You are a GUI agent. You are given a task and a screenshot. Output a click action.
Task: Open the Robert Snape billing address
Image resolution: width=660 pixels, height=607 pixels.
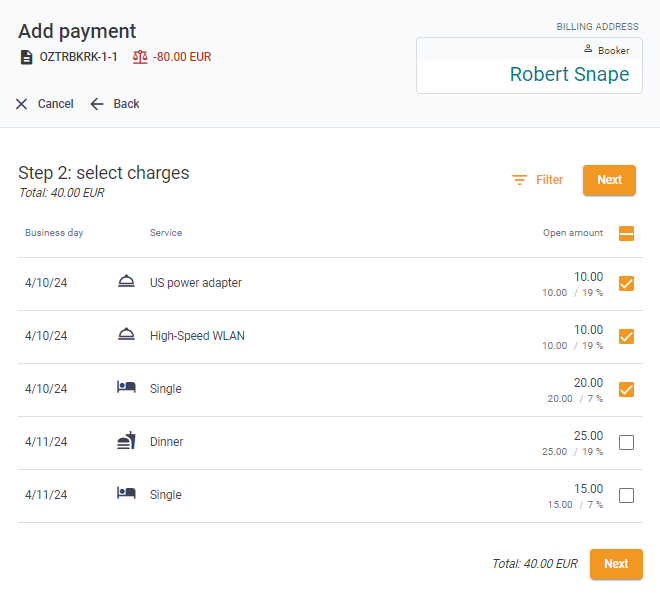569,75
